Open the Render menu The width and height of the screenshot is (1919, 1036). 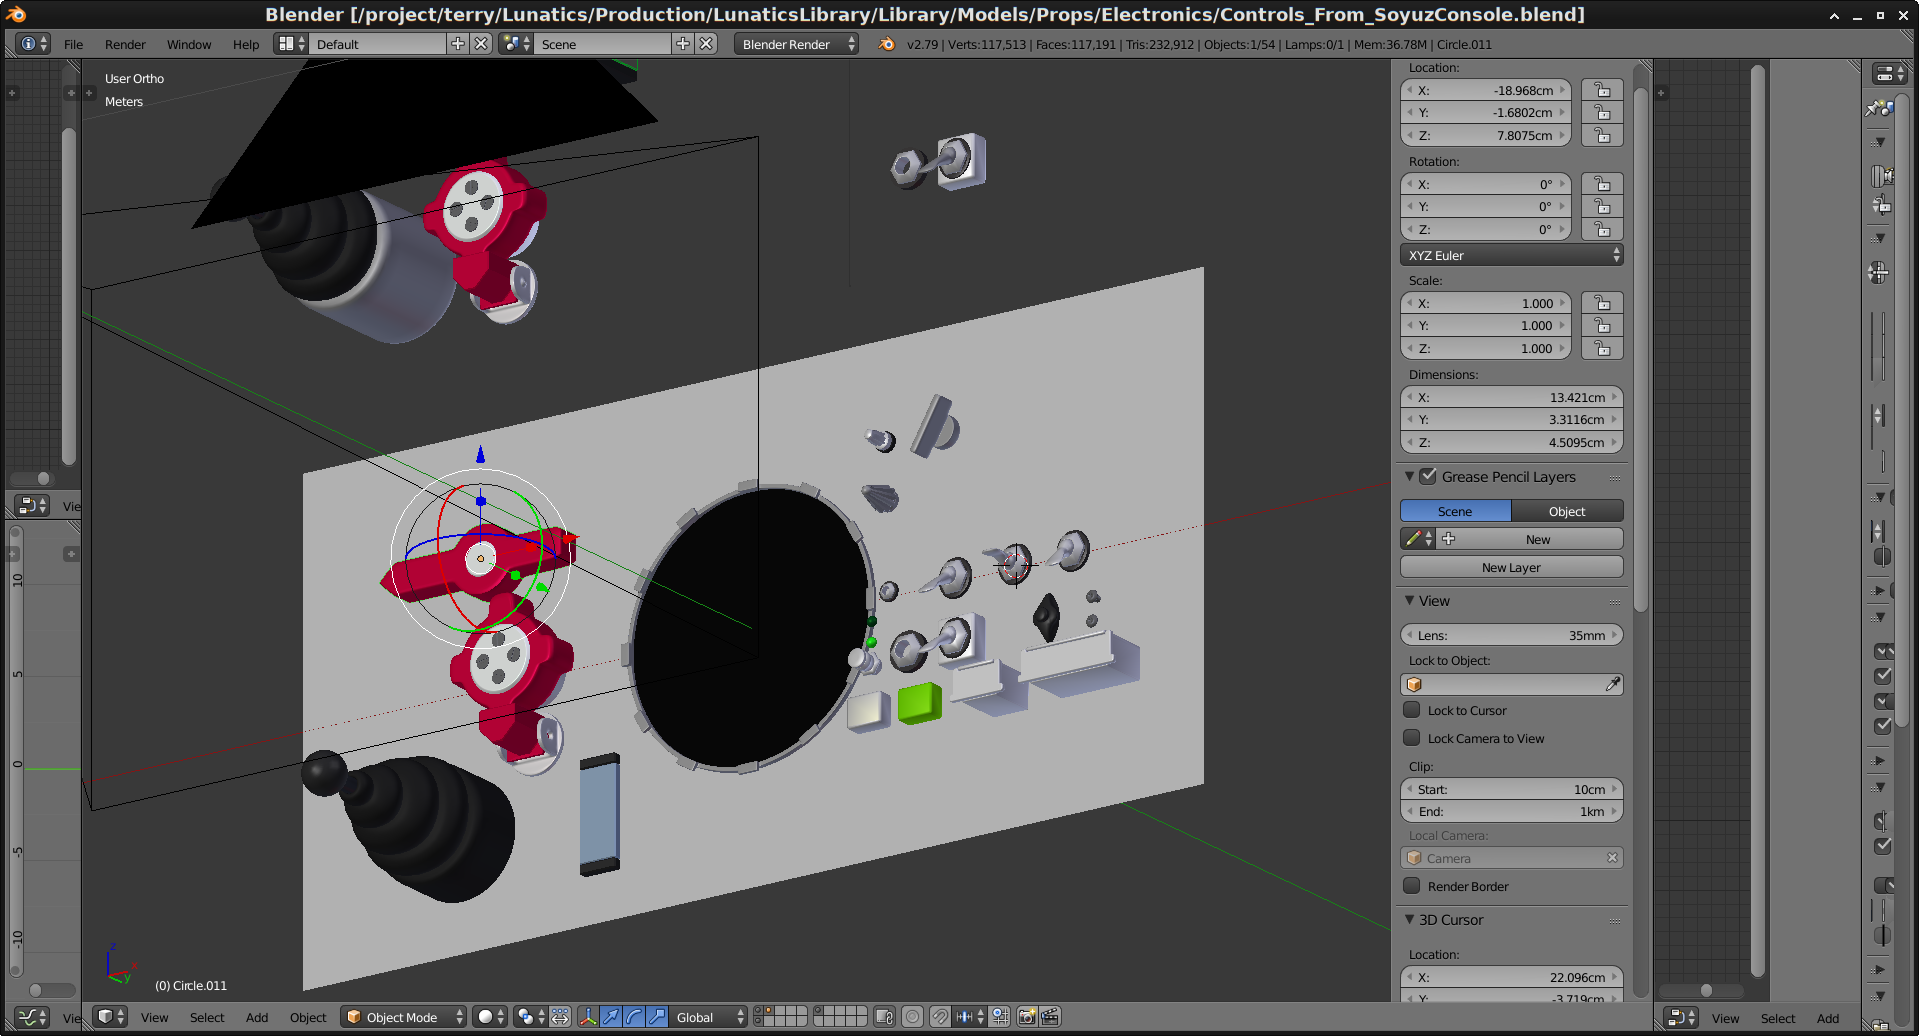(x=125, y=44)
